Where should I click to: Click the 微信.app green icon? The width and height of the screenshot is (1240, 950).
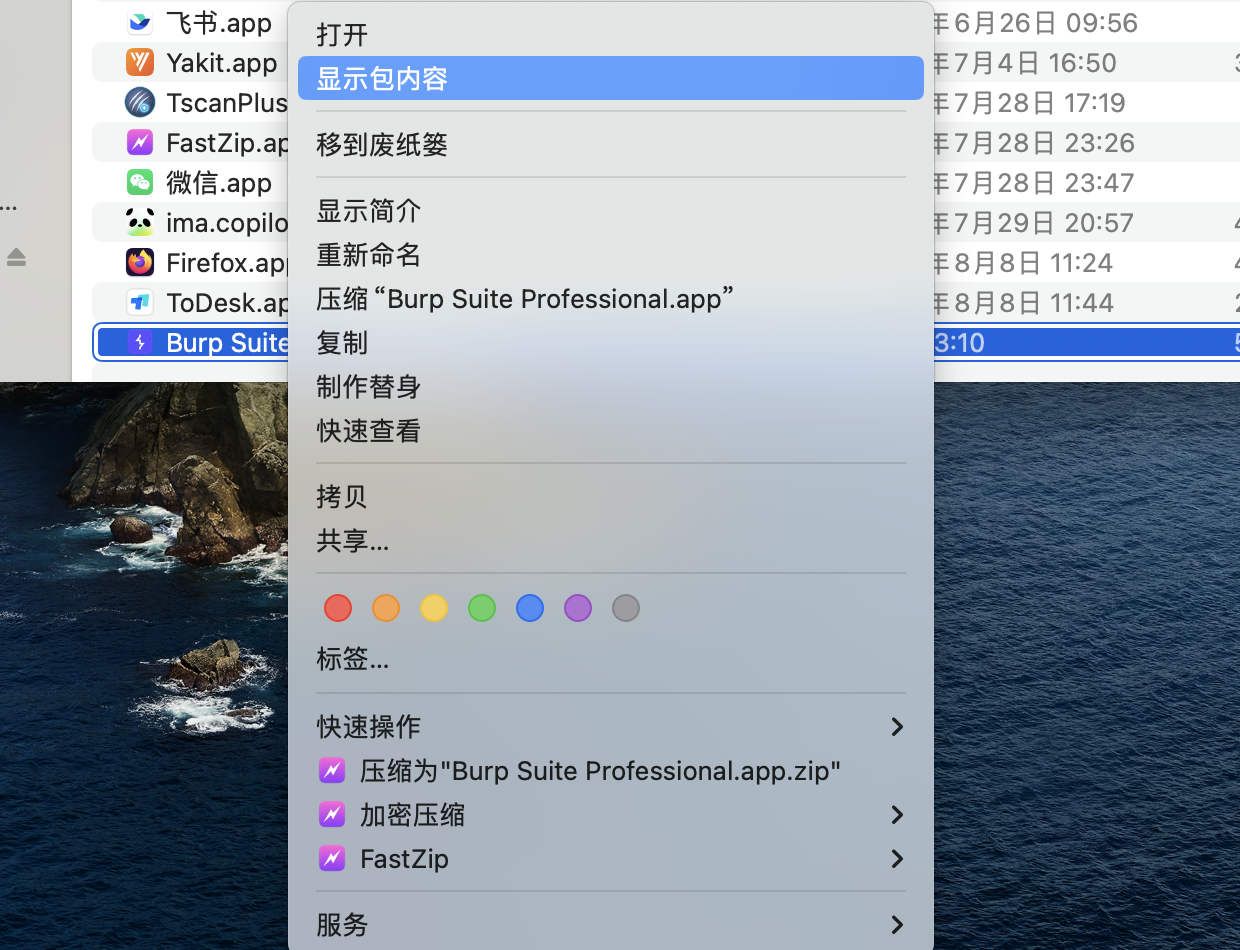(x=140, y=182)
